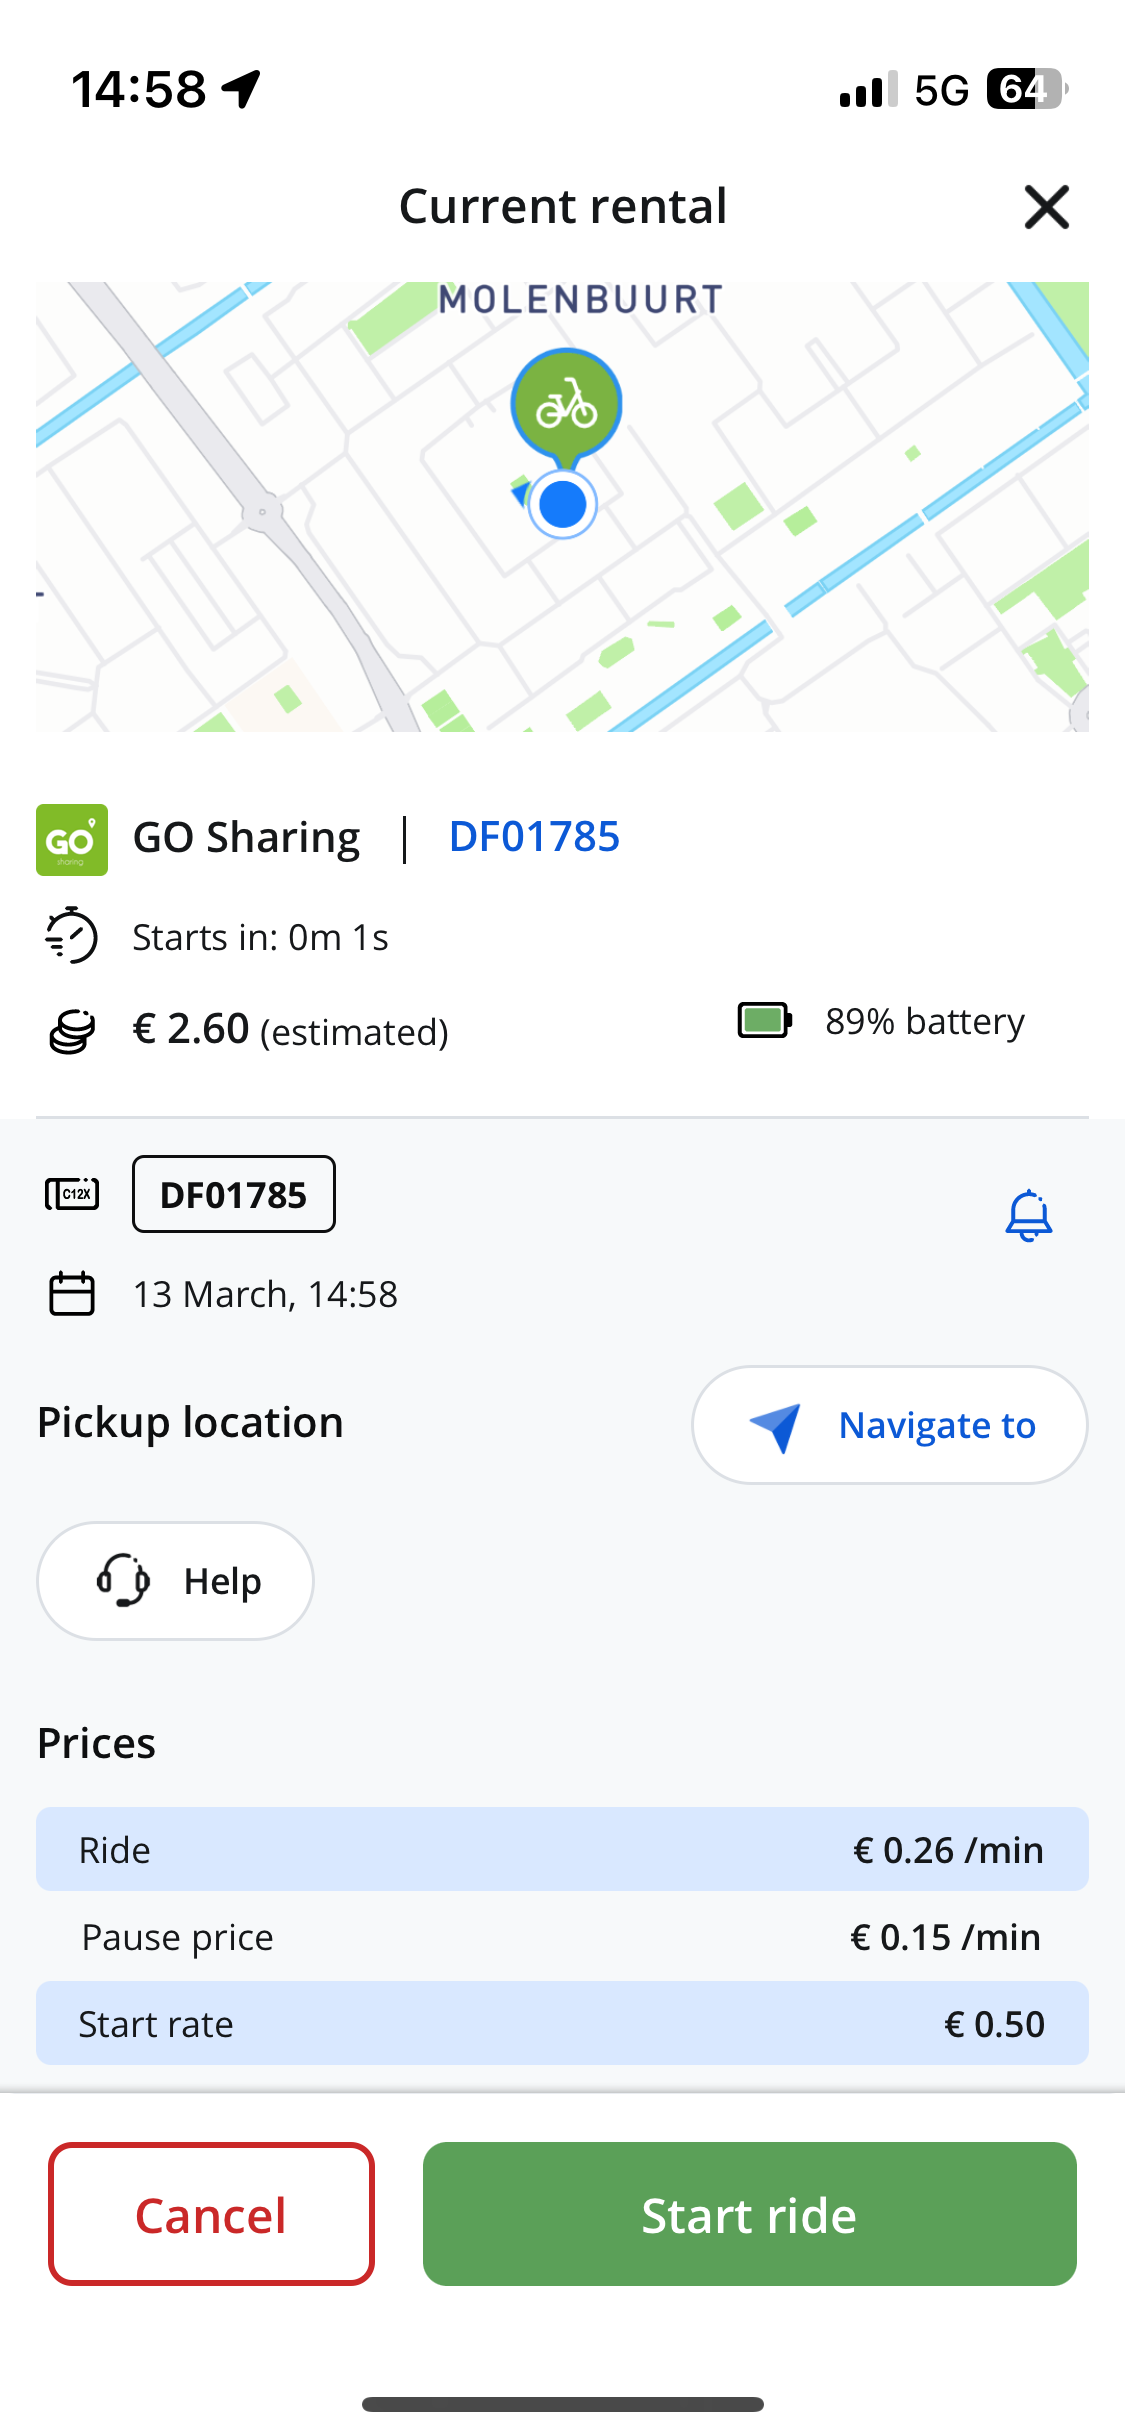Viewport: 1125px width, 2436px height.
Task: Start the ride
Action: (x=749, y=2214)
